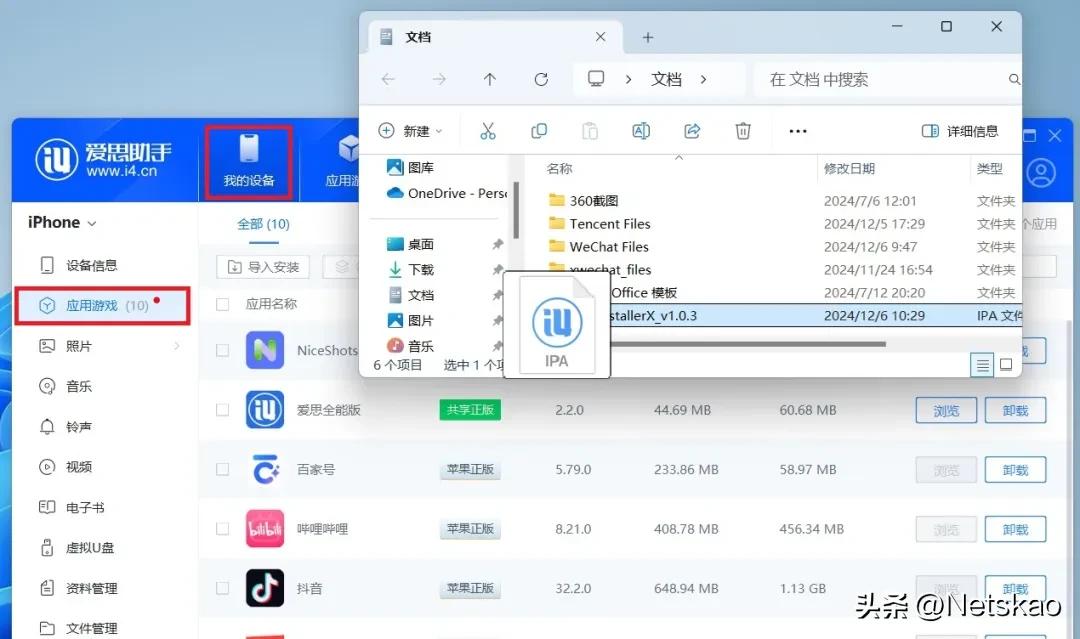Viewport: 1080px width, 639px height.
Task: Open 设备信息 in the sidebar
Action: 92,265
